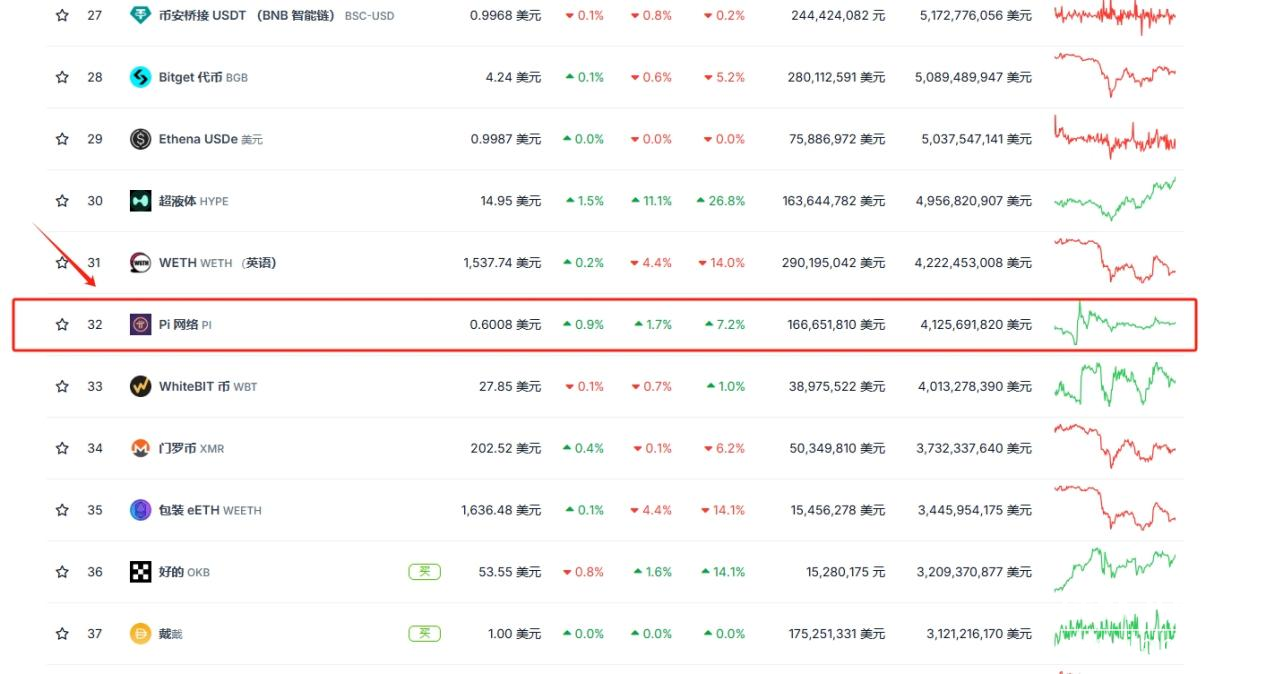This screenshot has width=1266, height=674.
Task: Favorite Pi Network with the star
Action: 62,325
